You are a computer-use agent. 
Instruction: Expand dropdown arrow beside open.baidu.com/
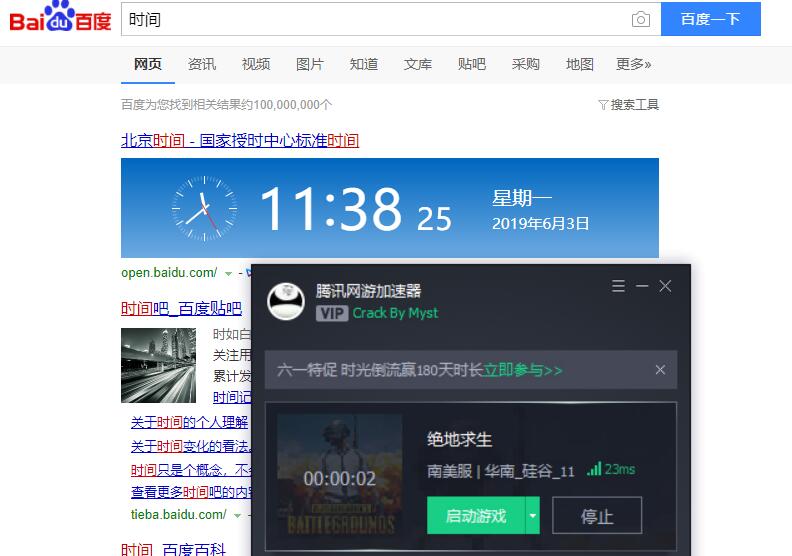click(228, 274)
